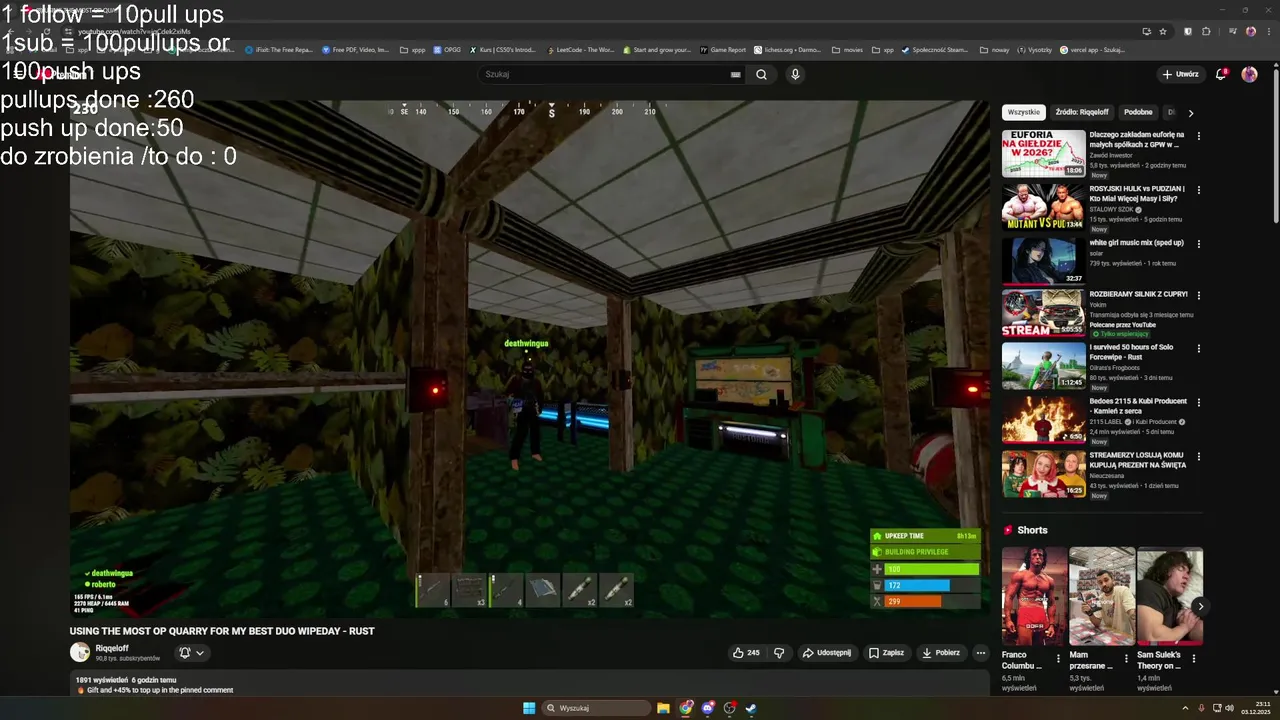Viewport: 1280px width, 720px height.
Task: Click the Windows Start button
Action: click(x=529, y=708)
